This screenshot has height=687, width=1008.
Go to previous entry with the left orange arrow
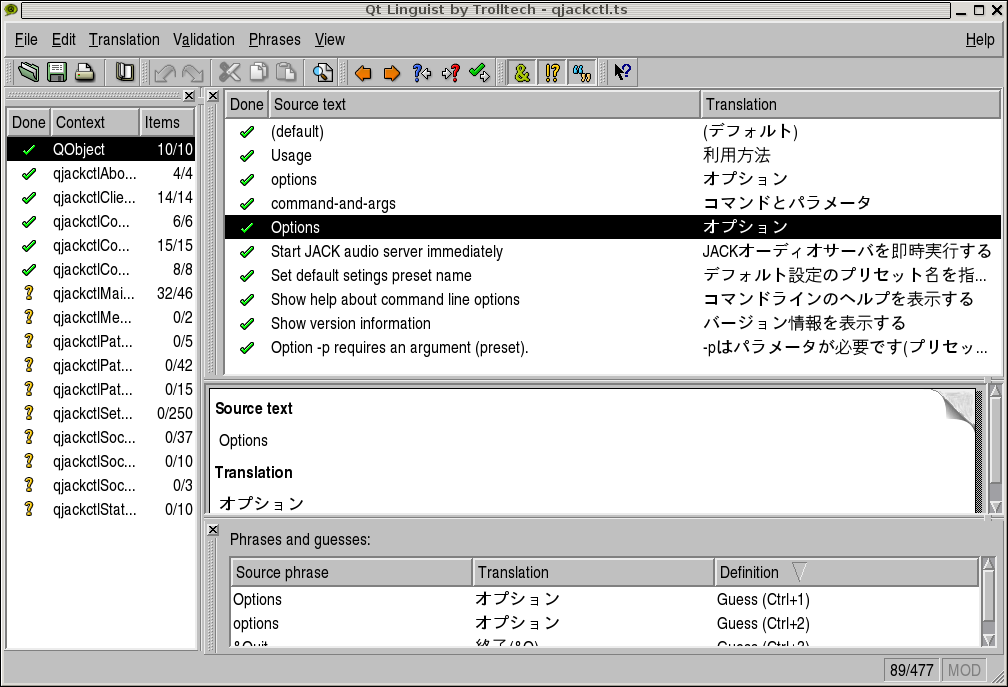(363, 73)
